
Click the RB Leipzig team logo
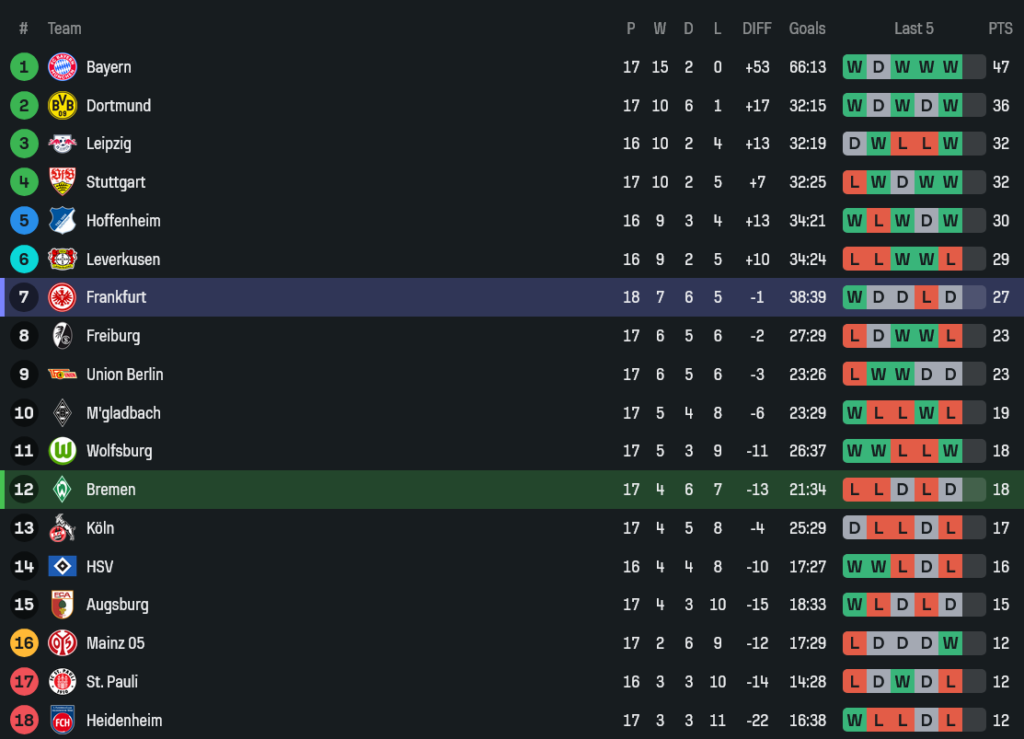point(63,144)
